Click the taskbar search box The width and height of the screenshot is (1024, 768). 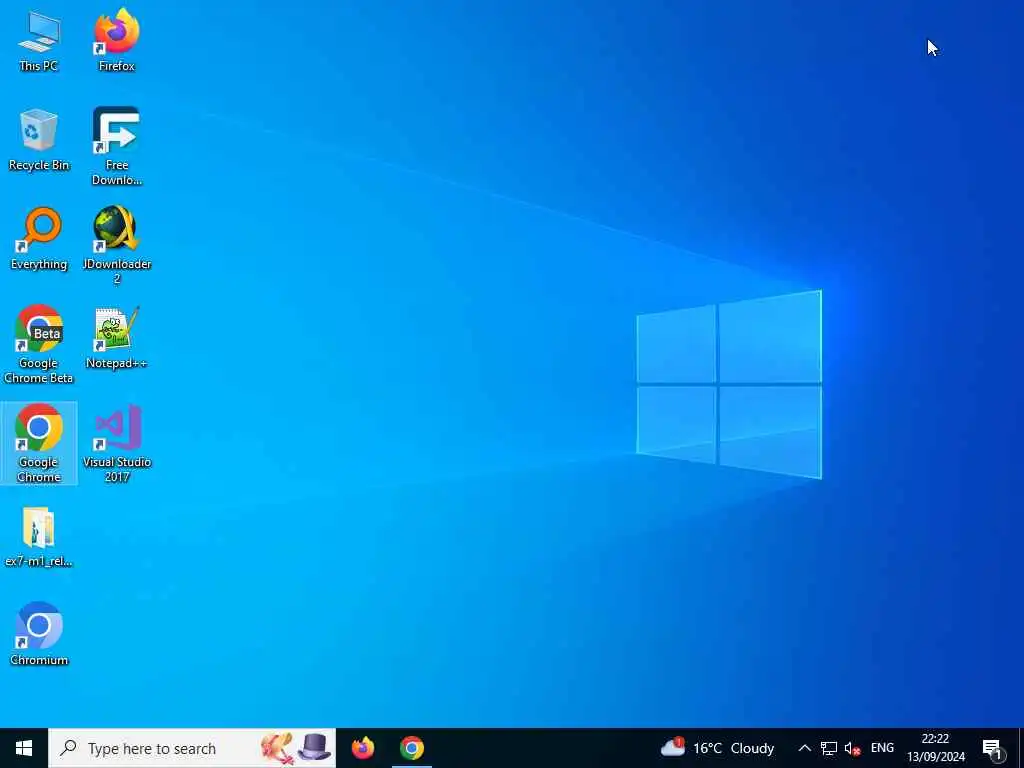point(192,748)
